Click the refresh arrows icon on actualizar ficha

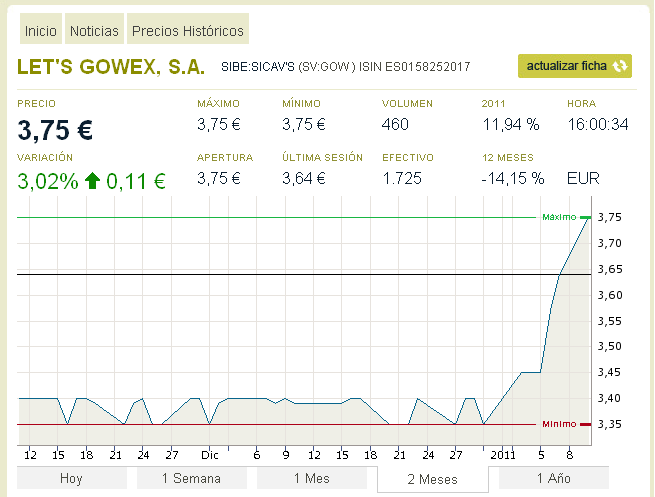pos(621,66)
